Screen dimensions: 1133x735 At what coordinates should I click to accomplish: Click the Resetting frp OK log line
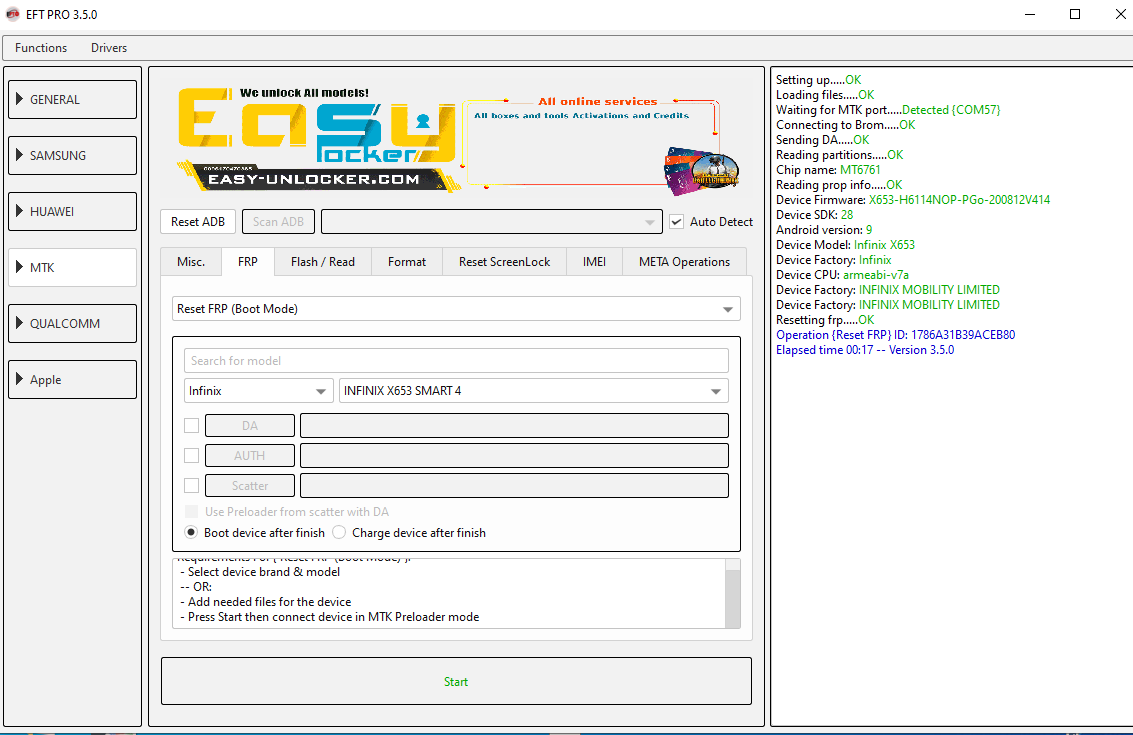click(x=825, y=320)
